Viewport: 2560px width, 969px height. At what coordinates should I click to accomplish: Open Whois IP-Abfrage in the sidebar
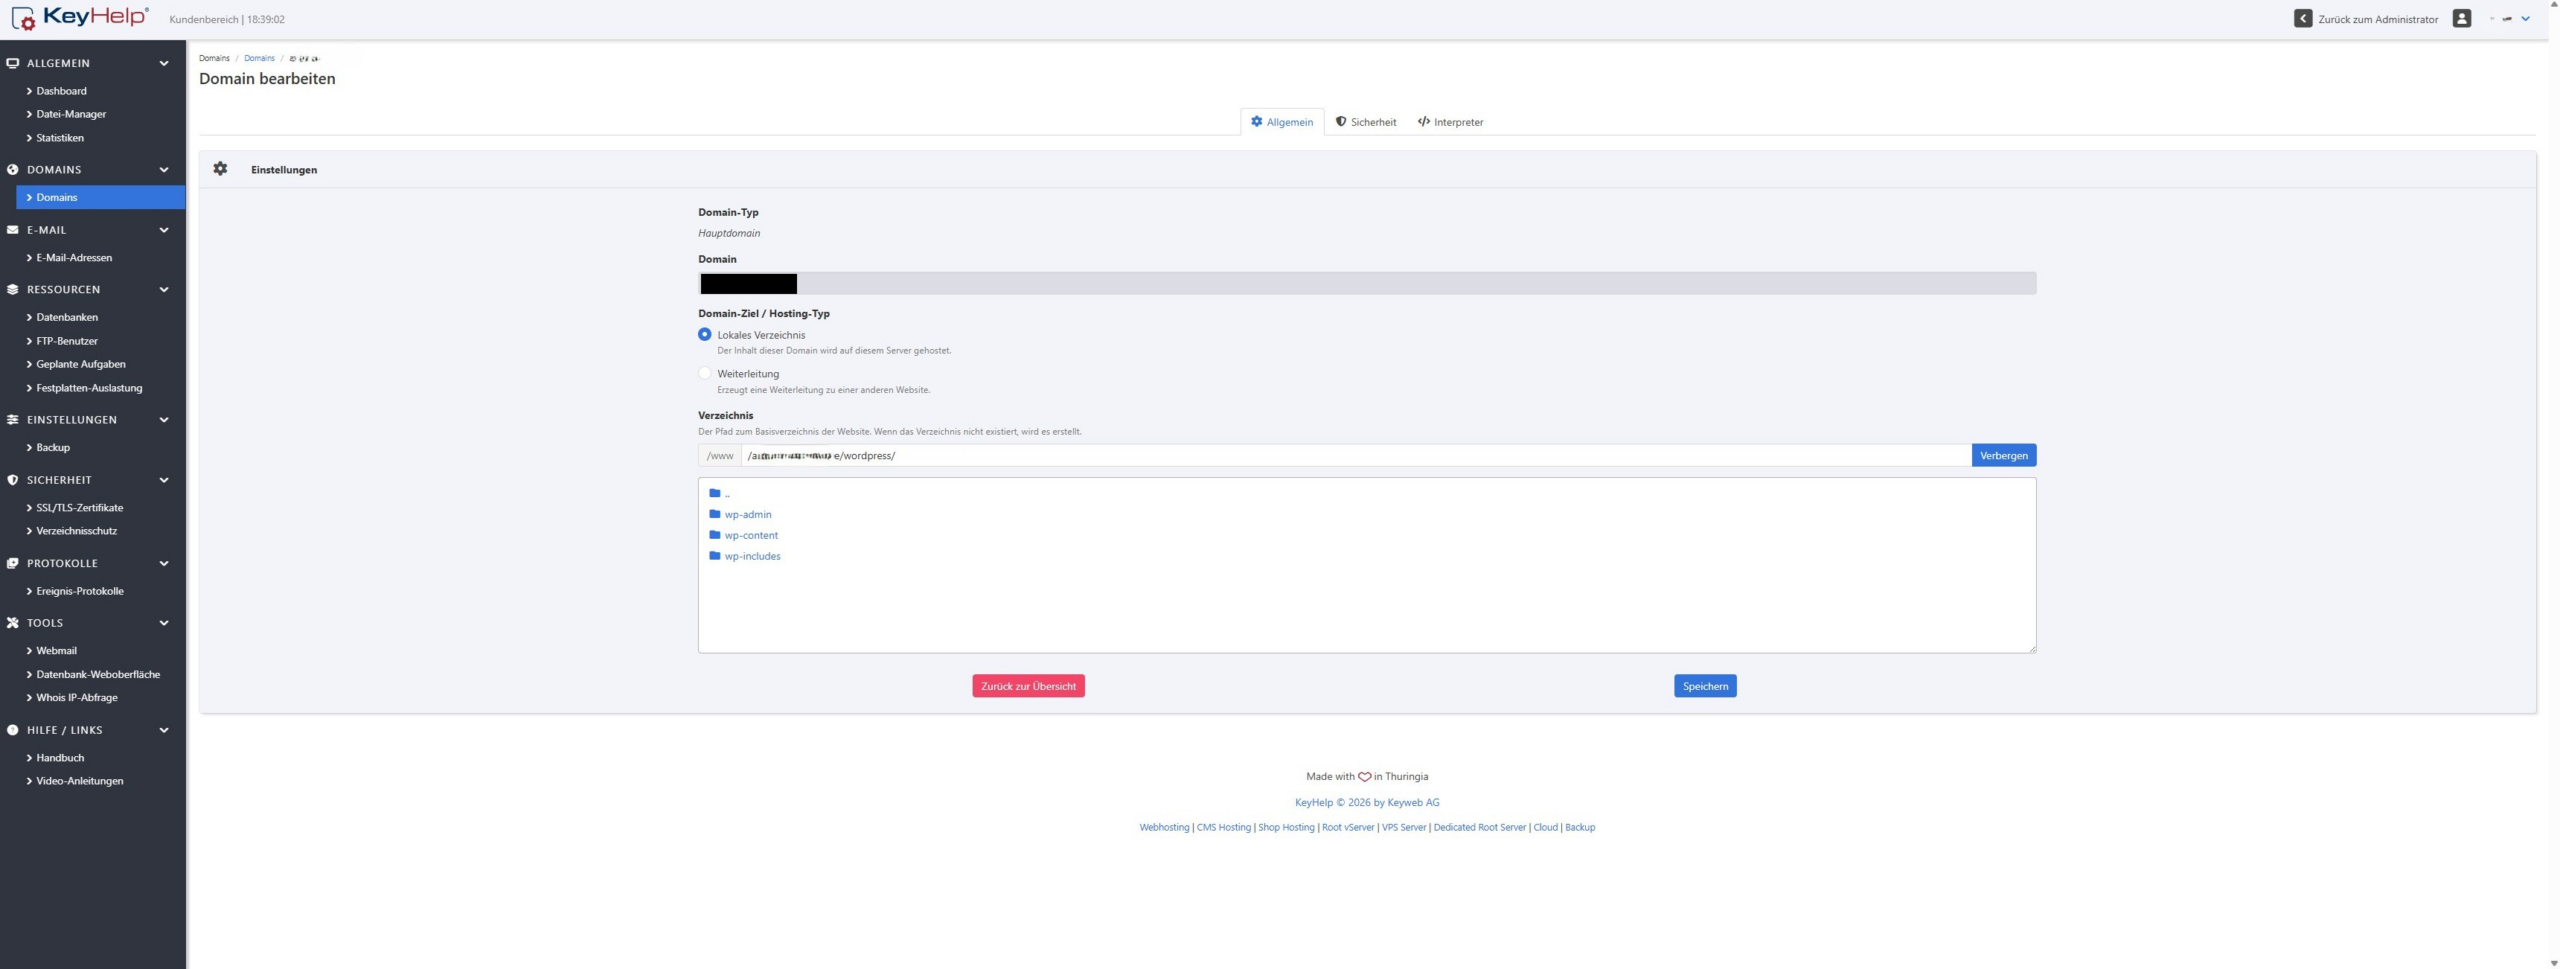point(77,698)
